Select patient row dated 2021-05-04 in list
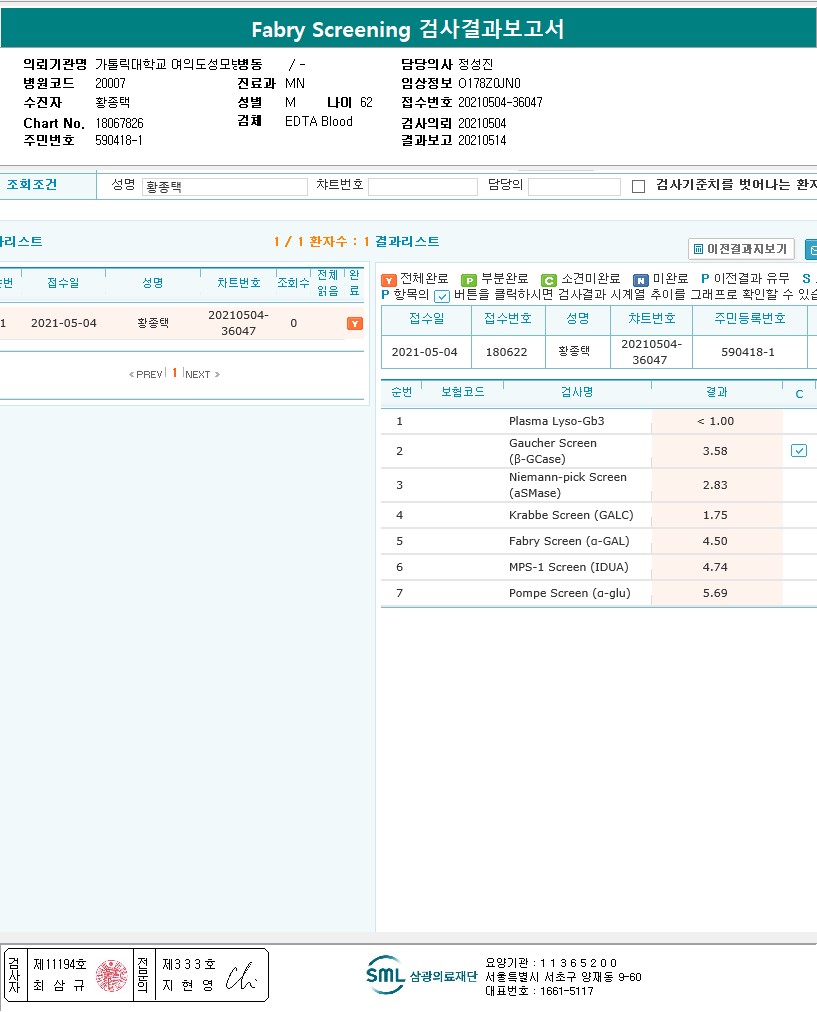 click(x=64, y=323)
